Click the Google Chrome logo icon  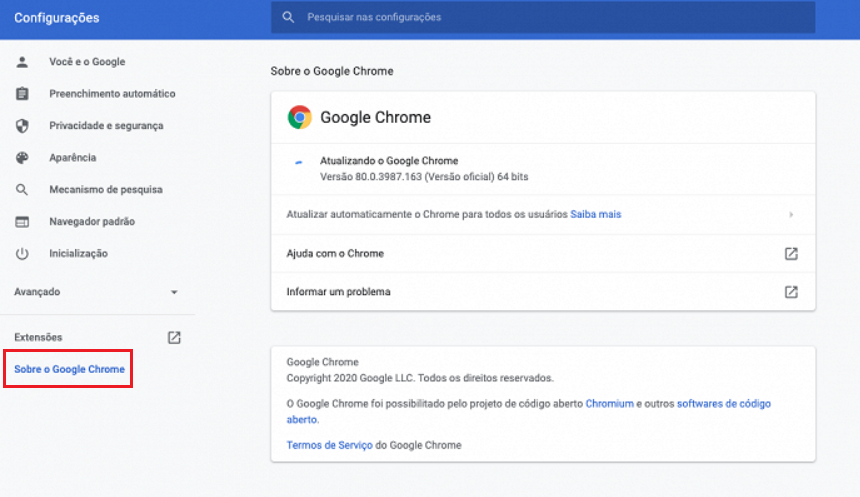299,117
